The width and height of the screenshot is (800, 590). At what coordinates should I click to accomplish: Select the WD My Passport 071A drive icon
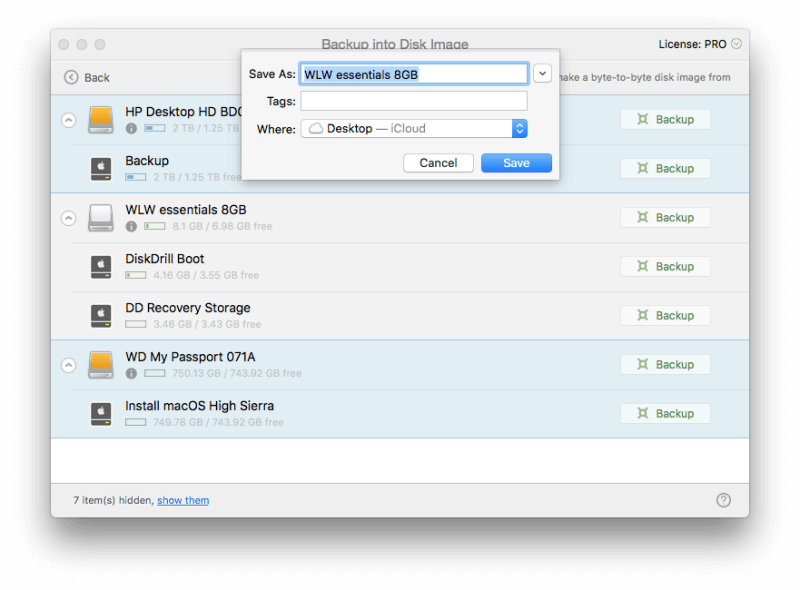[101, 365]
